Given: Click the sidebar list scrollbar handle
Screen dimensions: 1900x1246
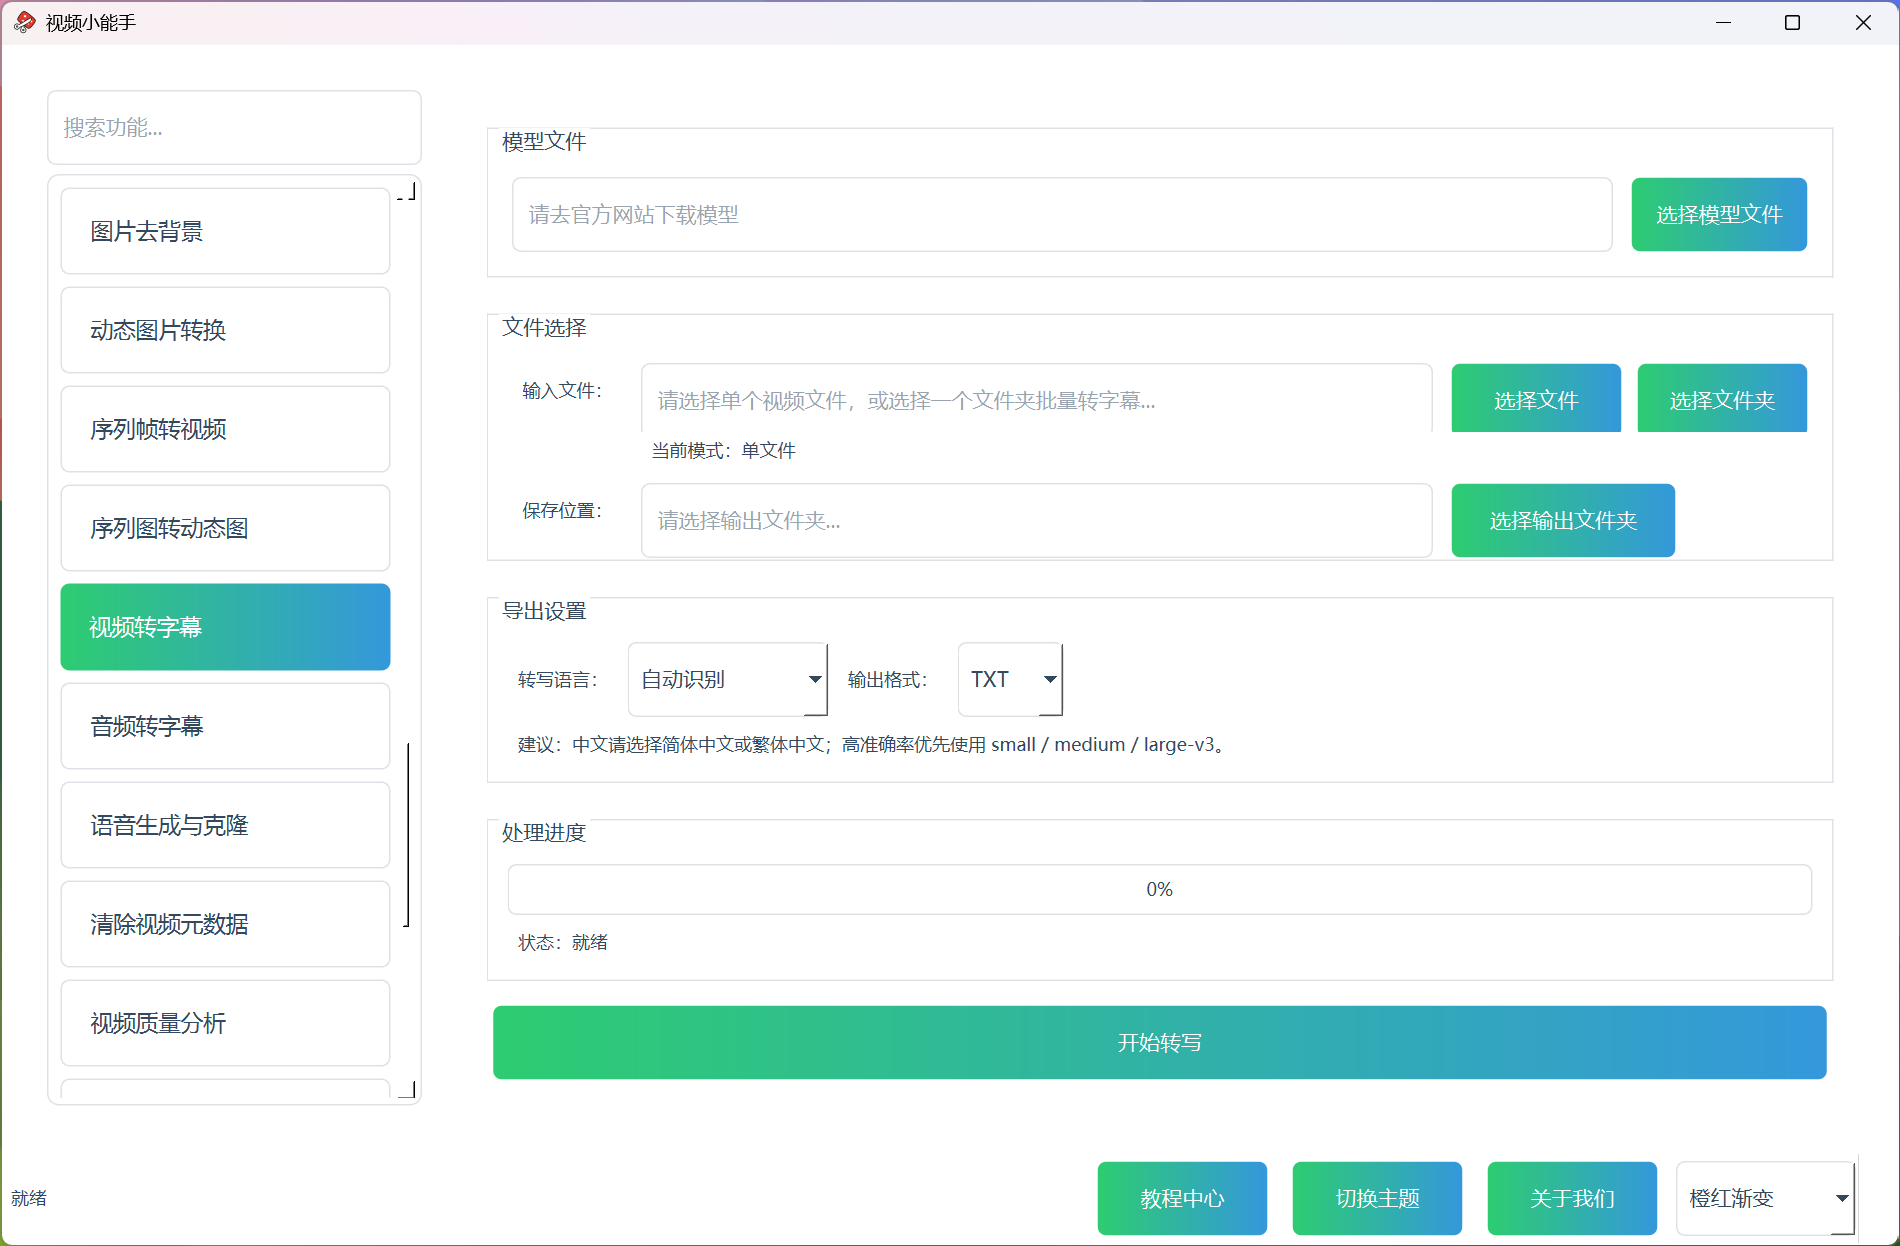Looking at the screenshot, I should tap(407, 835).
